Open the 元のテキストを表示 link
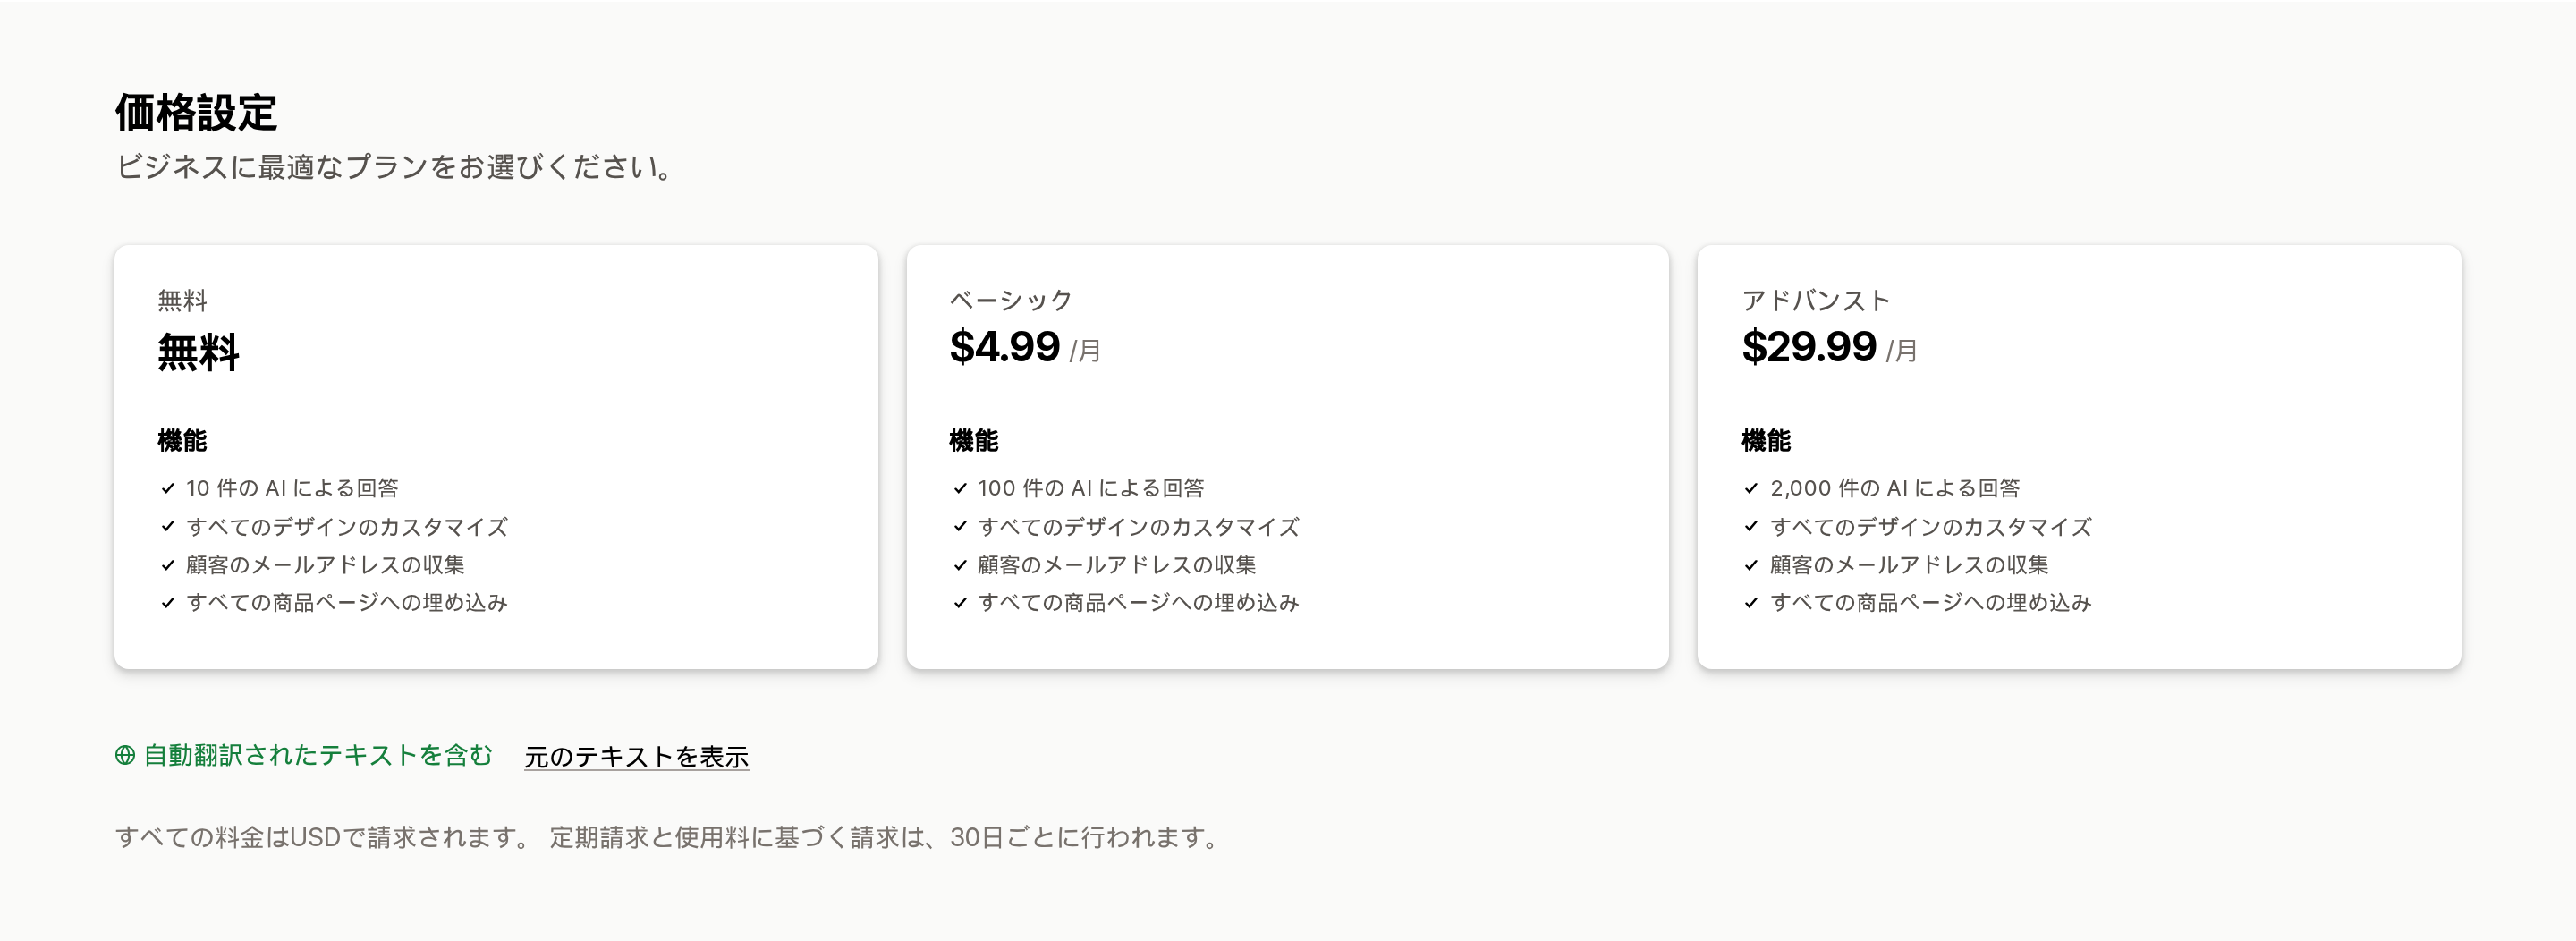Image resolution: width=2576 pixels, height=941 pixels. 637,757
